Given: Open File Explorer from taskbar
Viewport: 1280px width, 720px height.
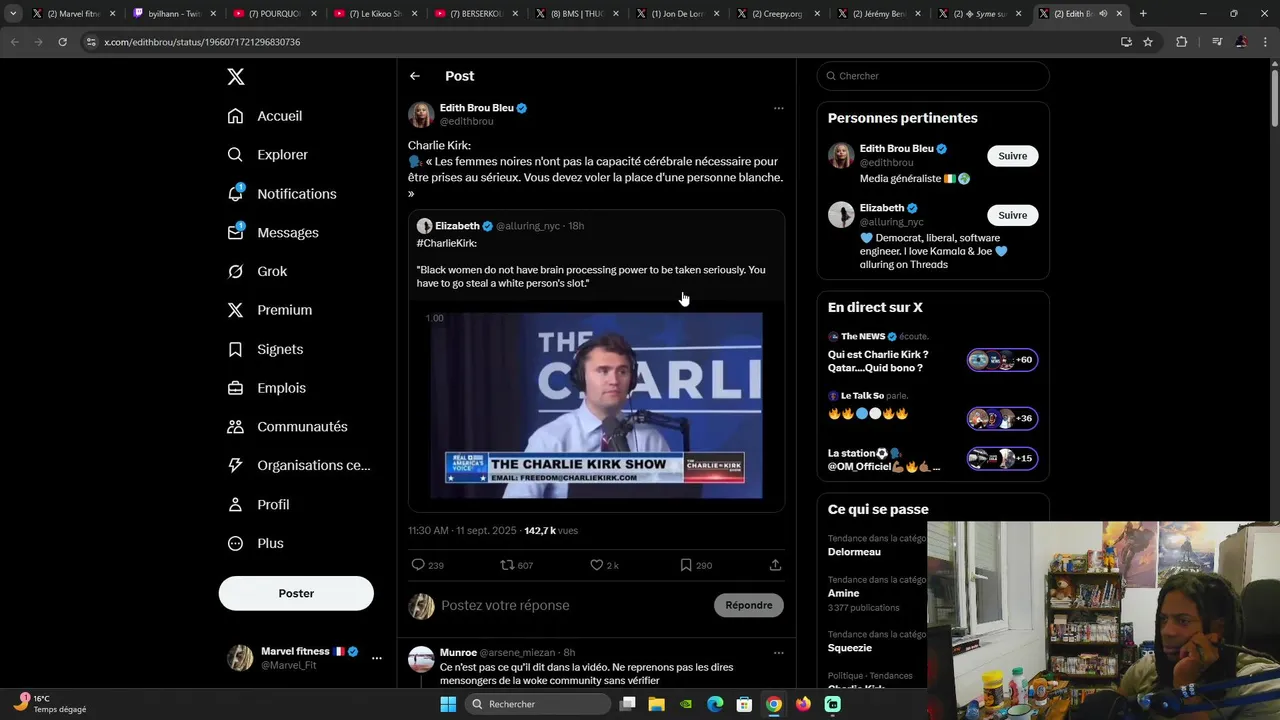Looking at the screenshot, I should point(657,704).
